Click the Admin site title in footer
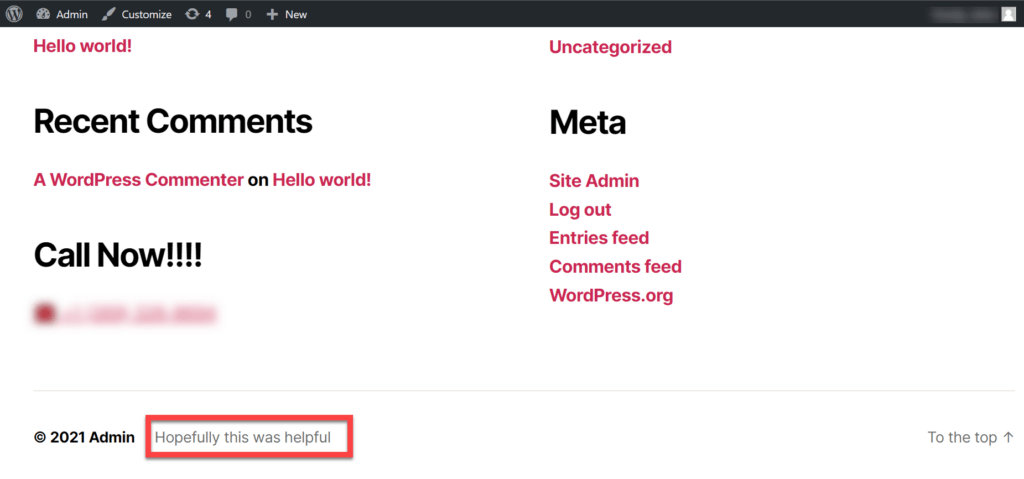 pos(112,437)
